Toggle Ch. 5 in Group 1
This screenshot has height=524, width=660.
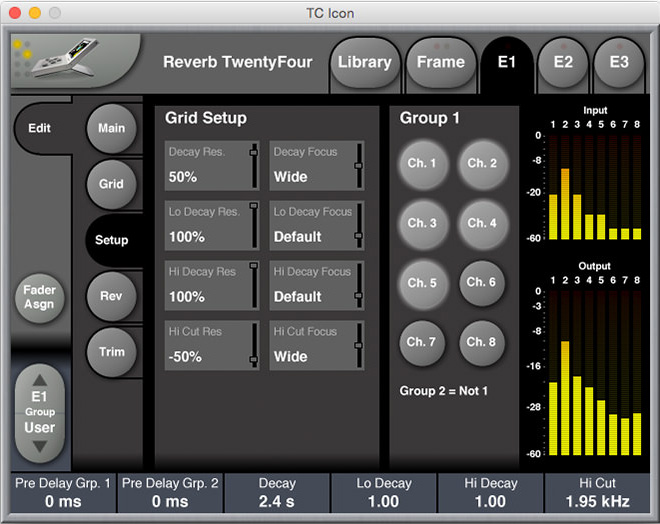click(422, 283)
